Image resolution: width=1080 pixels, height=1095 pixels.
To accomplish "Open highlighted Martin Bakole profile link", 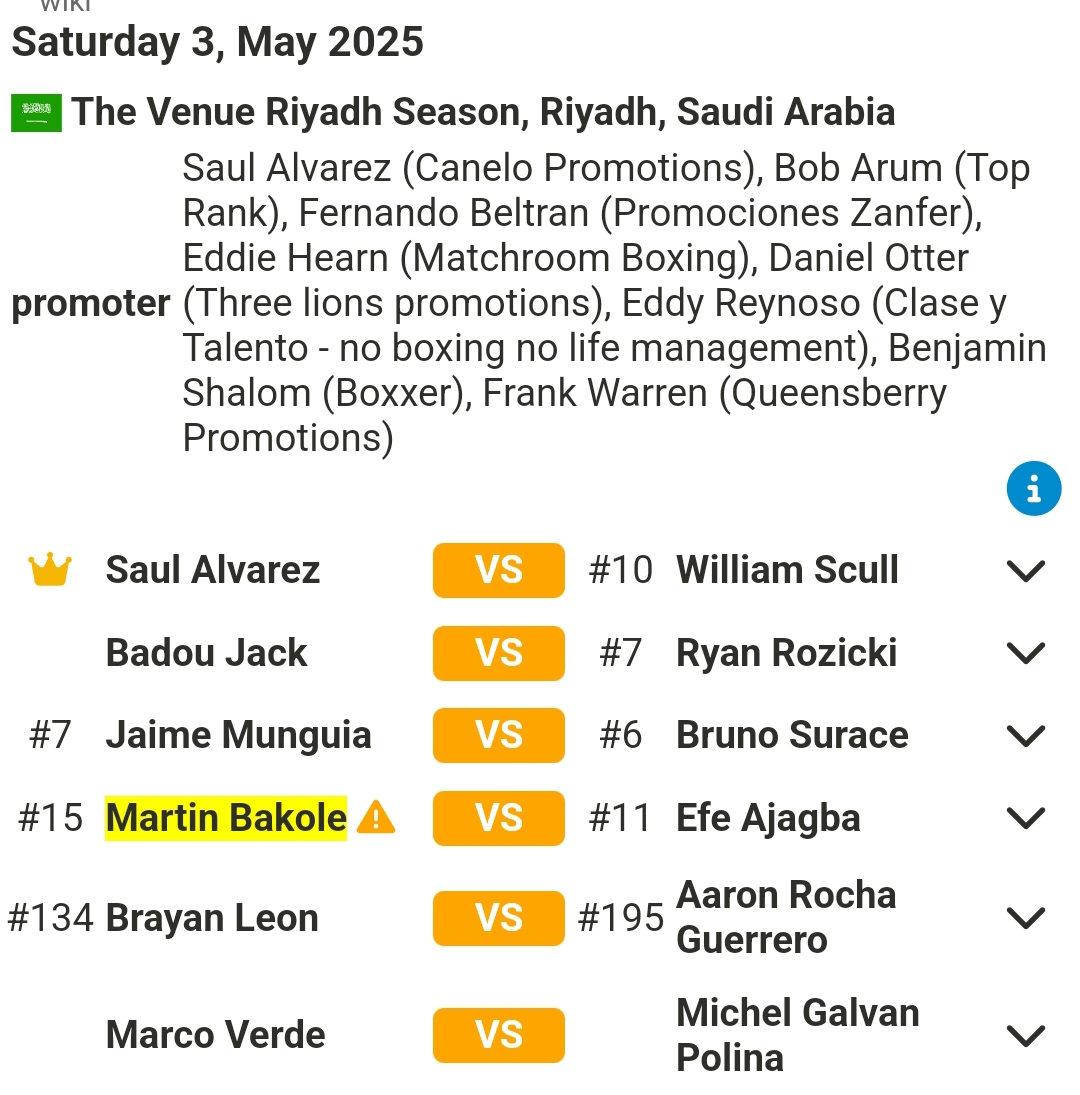I will [x=225, y=818].
